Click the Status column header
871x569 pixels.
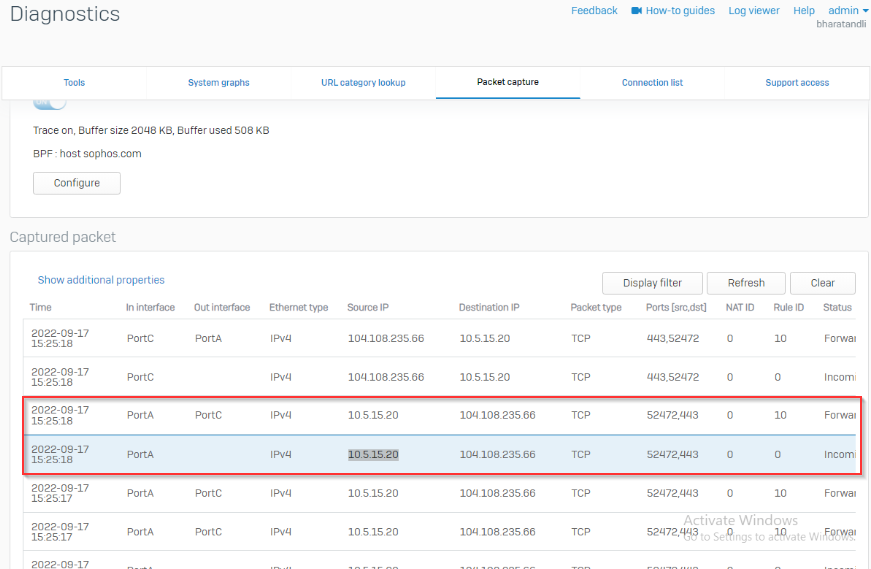click(x=837, y=307)
